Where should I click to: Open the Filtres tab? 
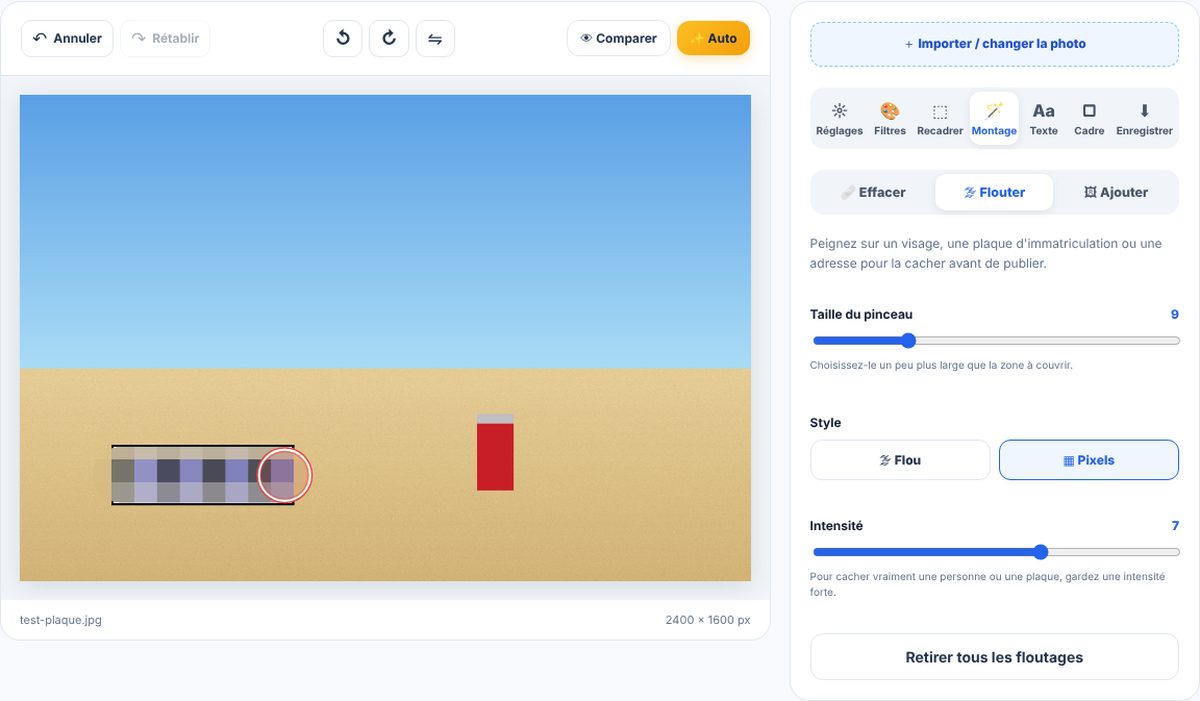[x=890, y=120]
